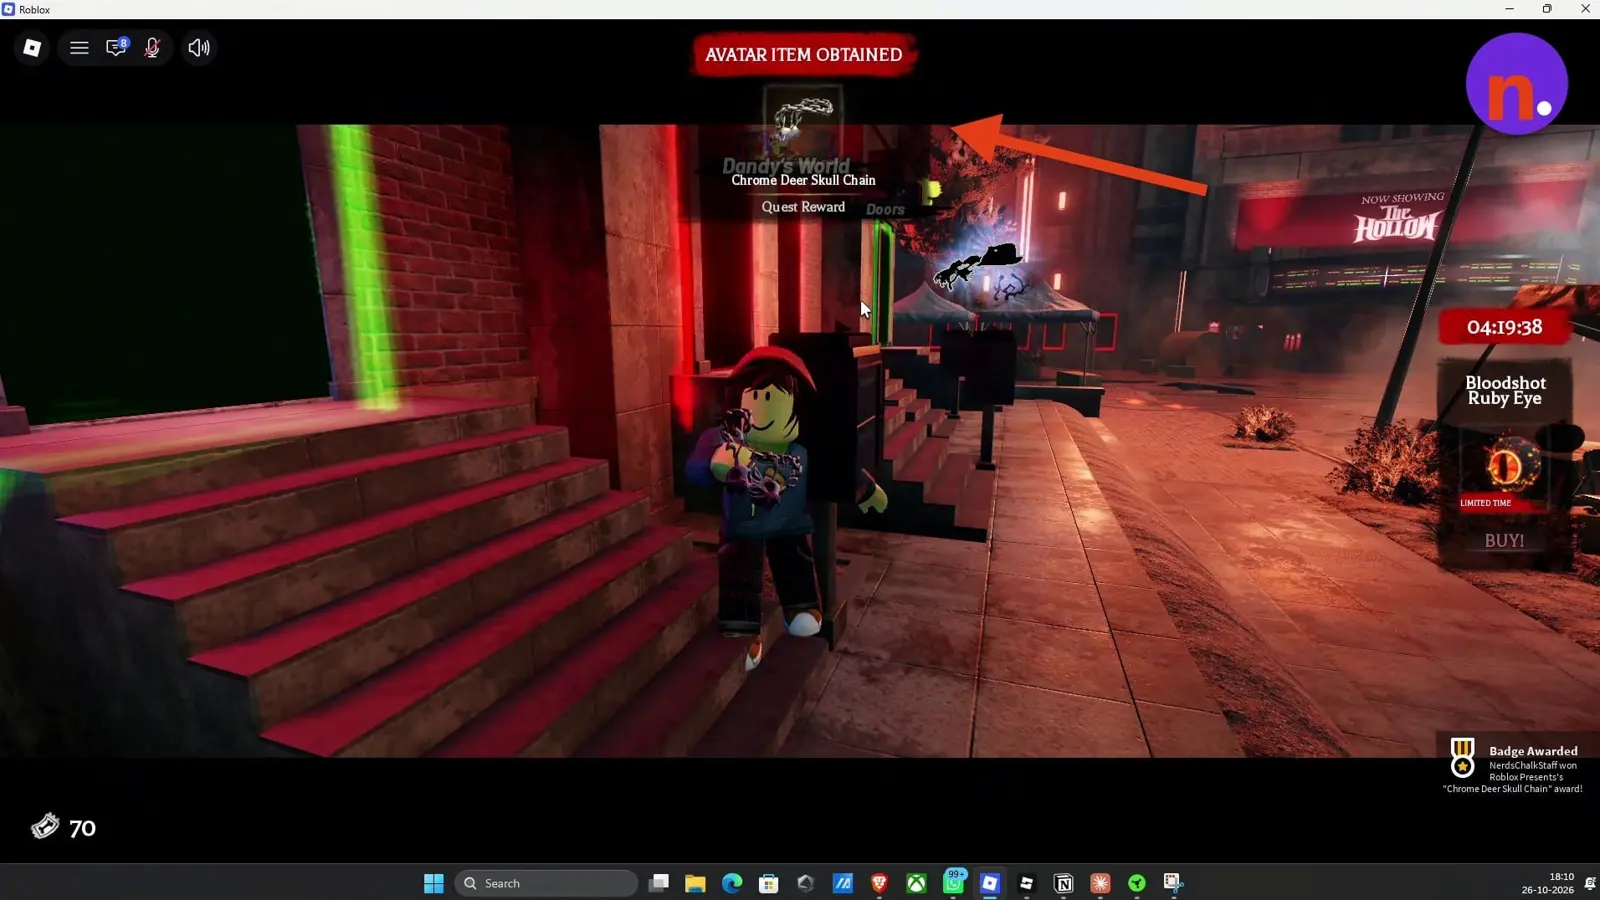Viewport: 1600px width, 900px height.
Task: Click The Hollow now showing sign
Action: (1398, 218)
